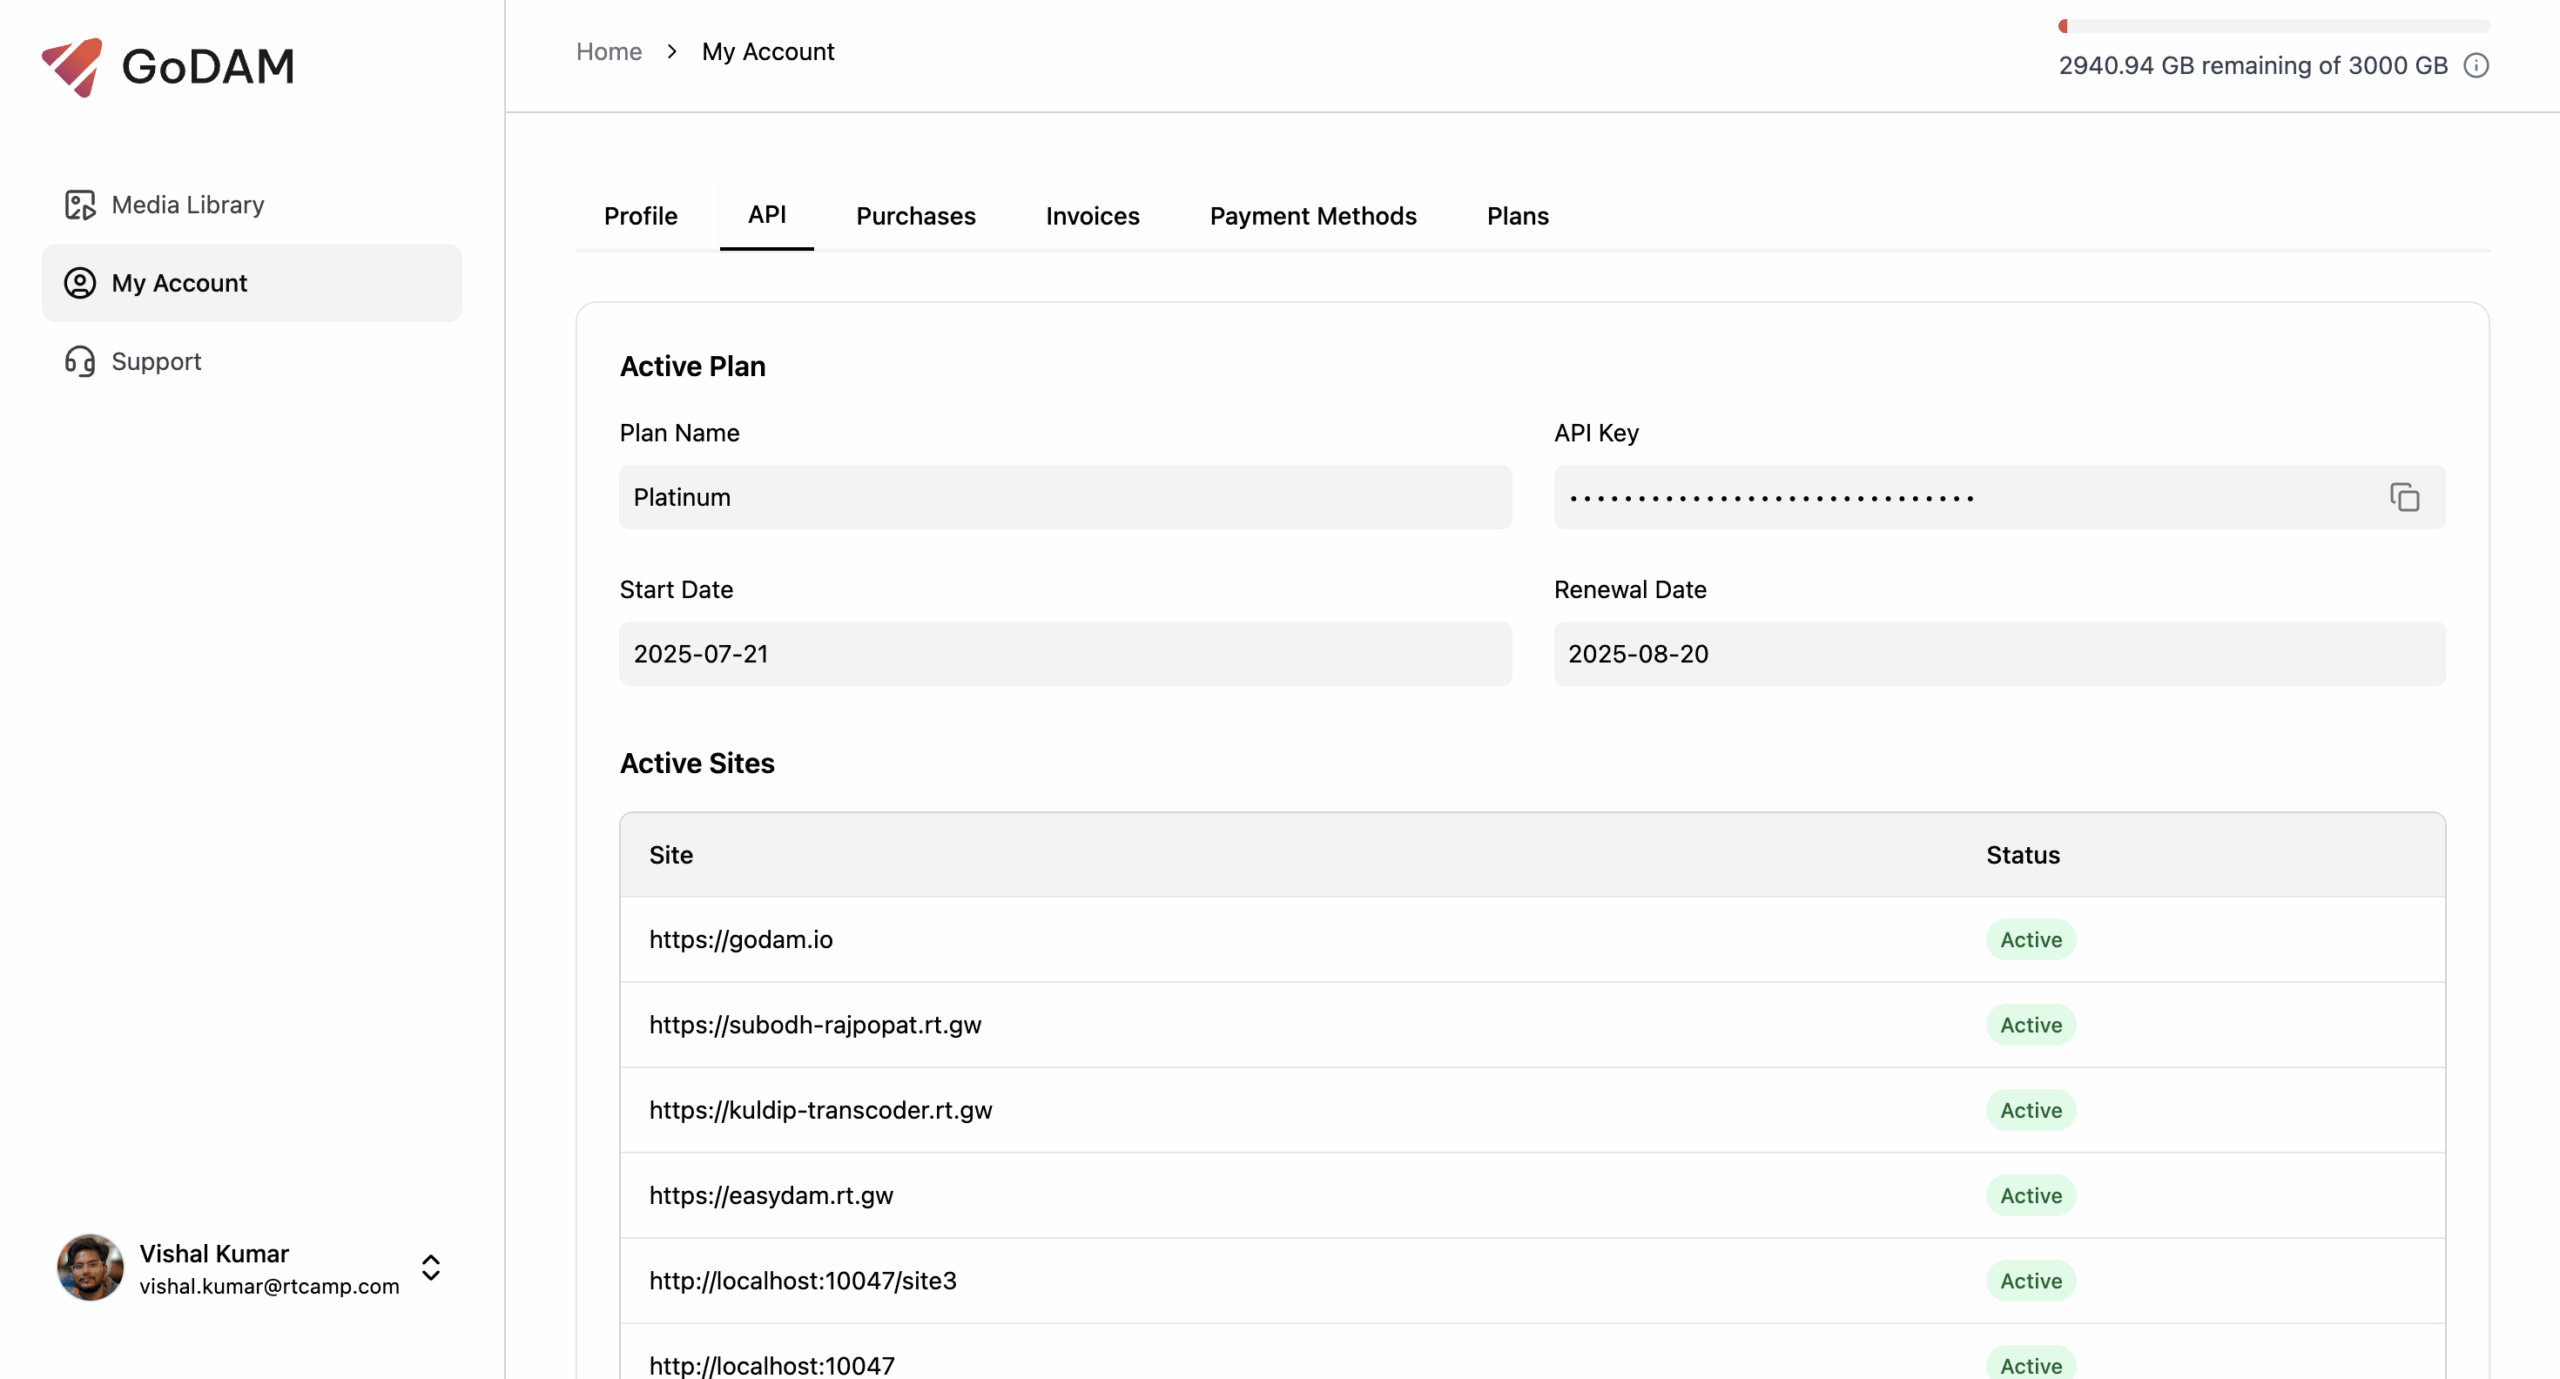Viewport: 2560px width, 1379px height.
Task: Select the Renewal Date field
Action: pyautogui.click(x=1998, y=653)
